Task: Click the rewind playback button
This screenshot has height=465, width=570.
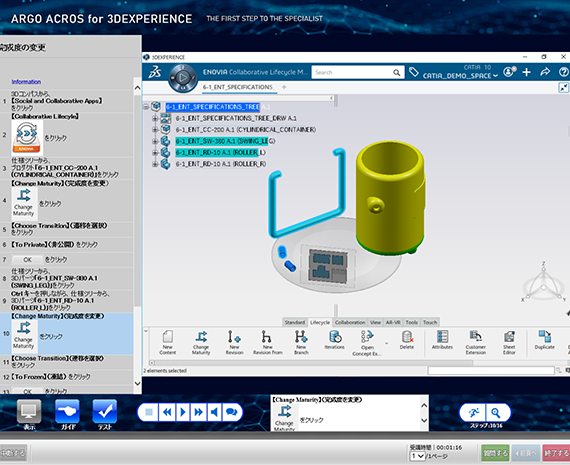Action: [167, 412]
